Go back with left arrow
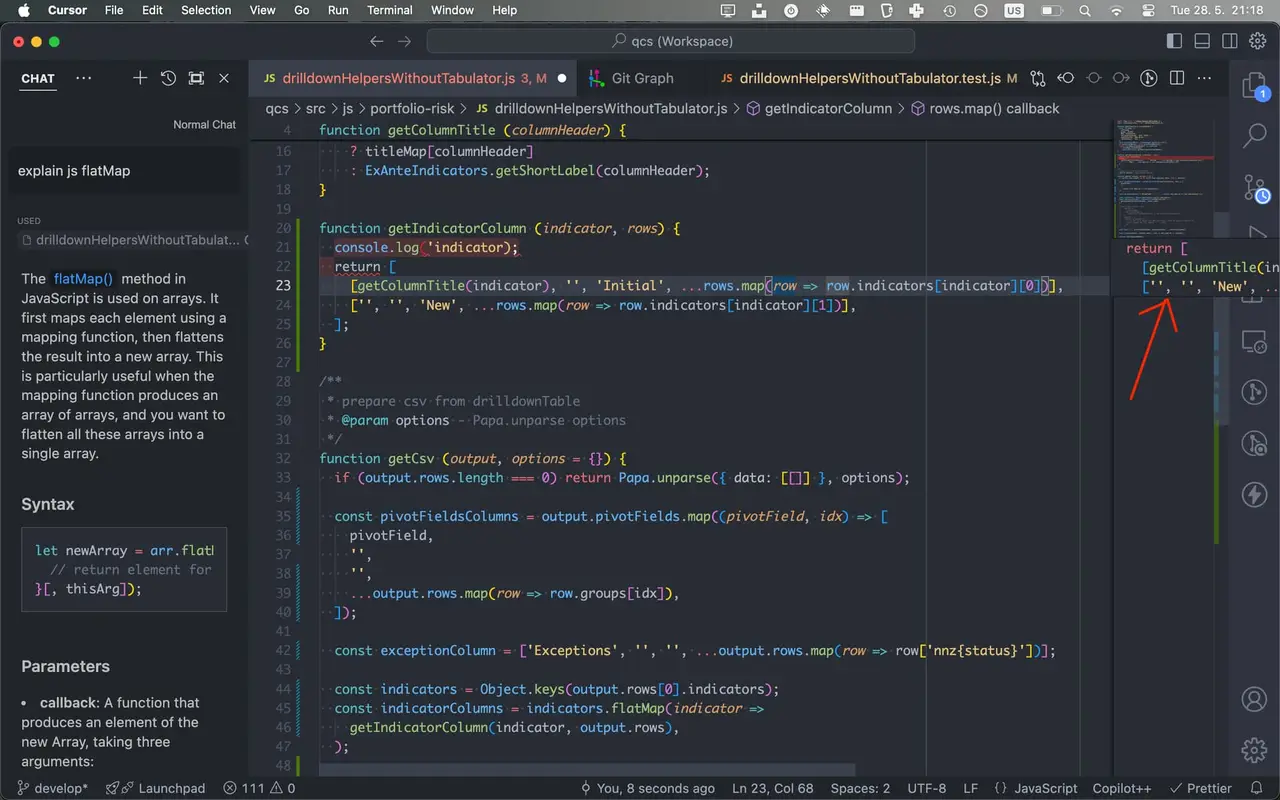The width and height of the screenshot is (1280, 800). (376, 41)
